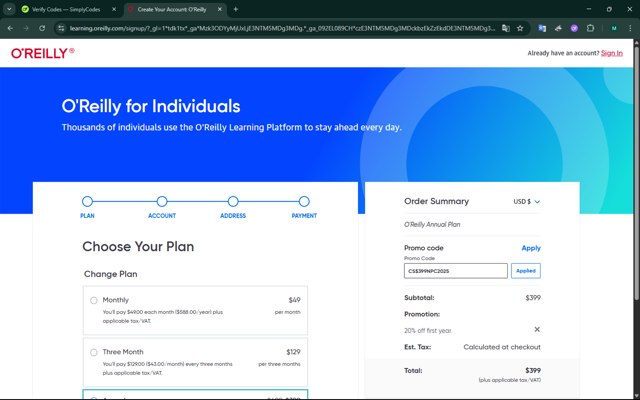
Task: Bookmark this page with the star icon
Action: point(520,28)
